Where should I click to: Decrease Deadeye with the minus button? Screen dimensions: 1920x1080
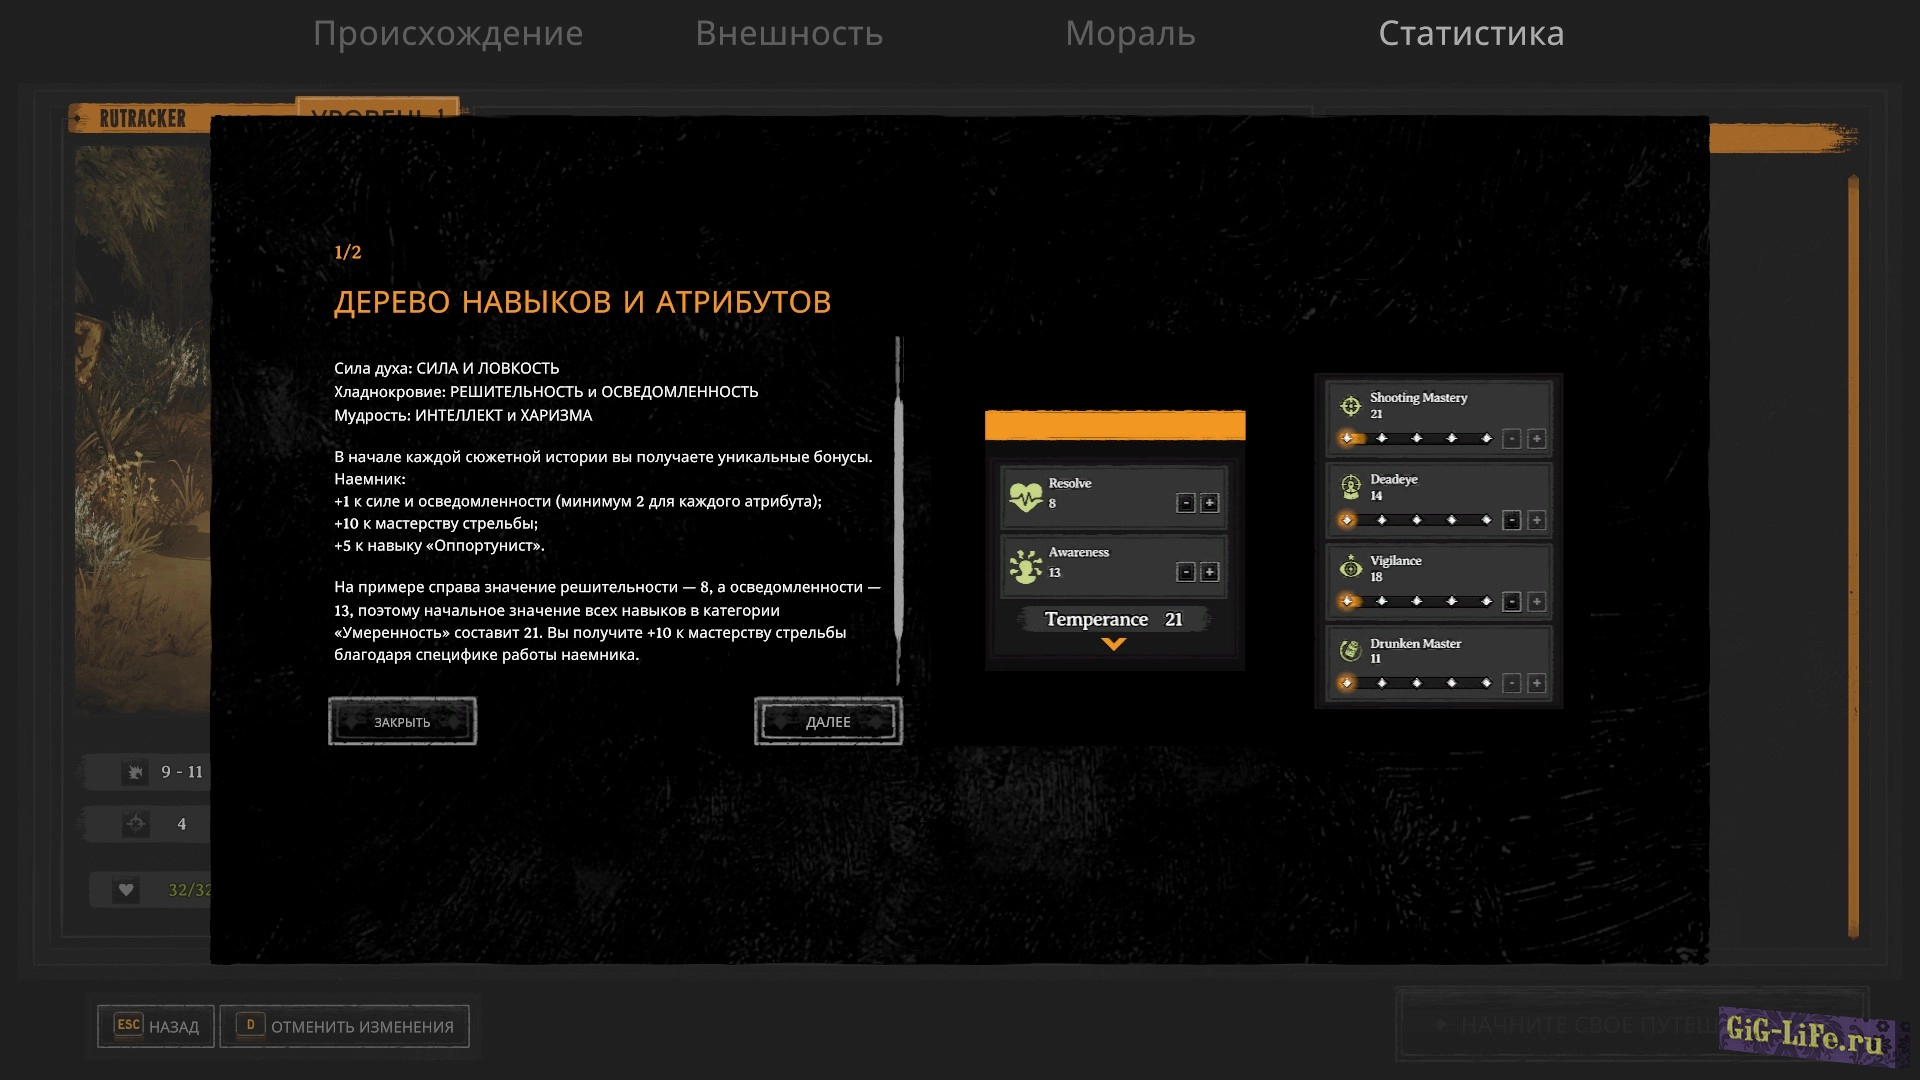(1512, 520)
